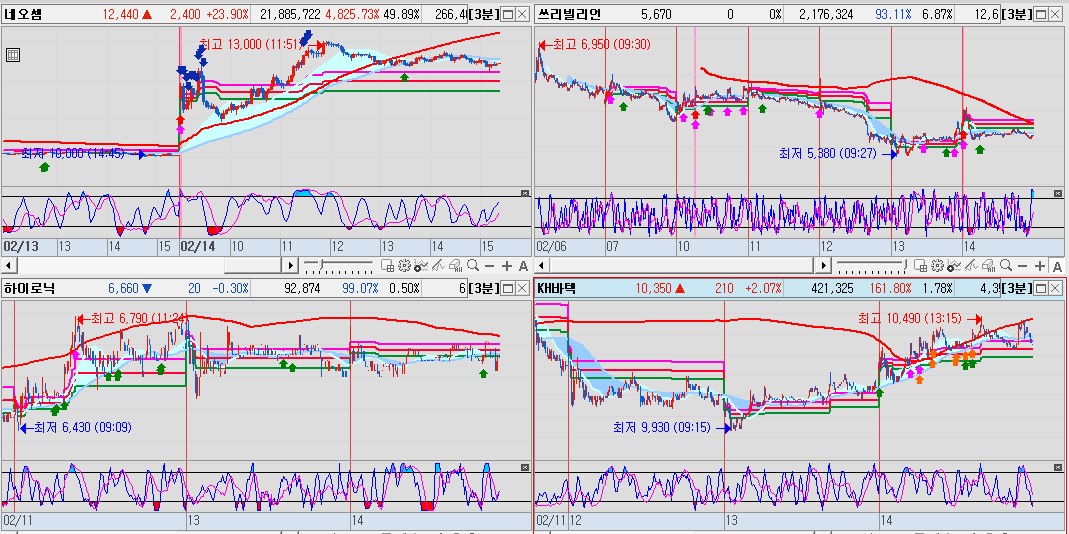
Task: Click 네오셈 volume 21,885,722
Action: click(291, 14)
